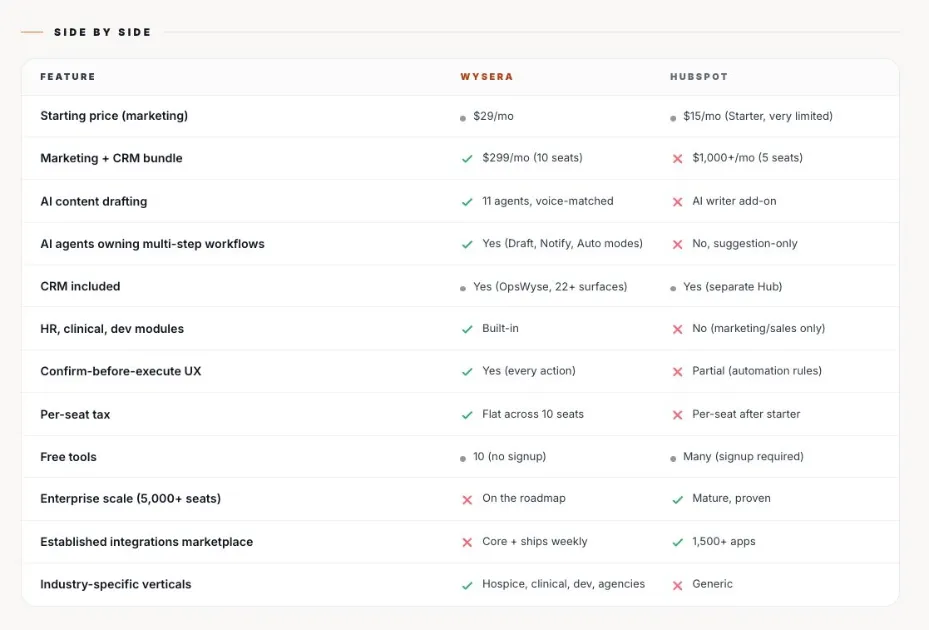Click the HUBSPOT column header
This screenshot has height=630, width=929.
pyautogui.click(x=699, y=76)
